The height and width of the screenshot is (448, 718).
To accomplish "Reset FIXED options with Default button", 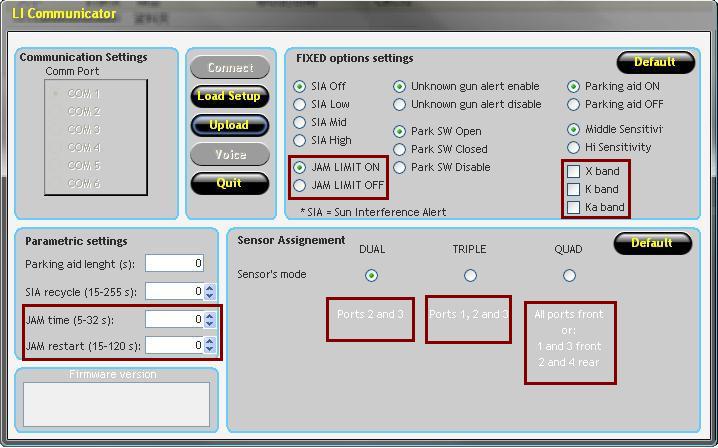I will click(654, 62).
